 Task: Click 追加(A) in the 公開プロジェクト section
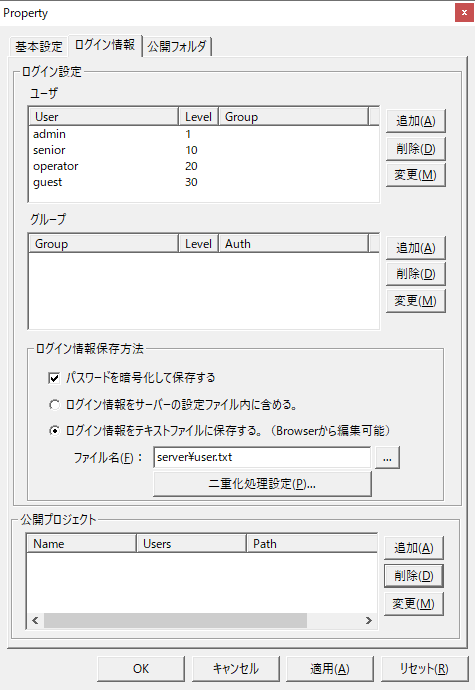414,548
